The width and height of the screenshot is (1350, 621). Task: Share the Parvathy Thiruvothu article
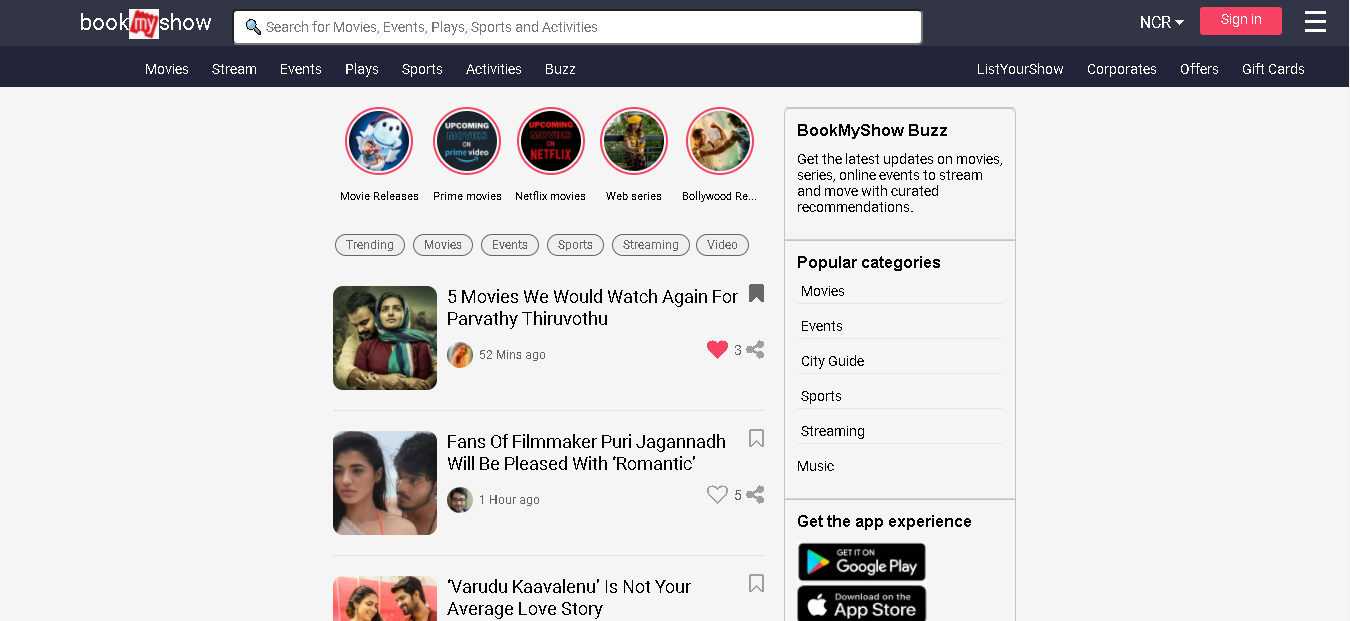(x=755, y=350)
